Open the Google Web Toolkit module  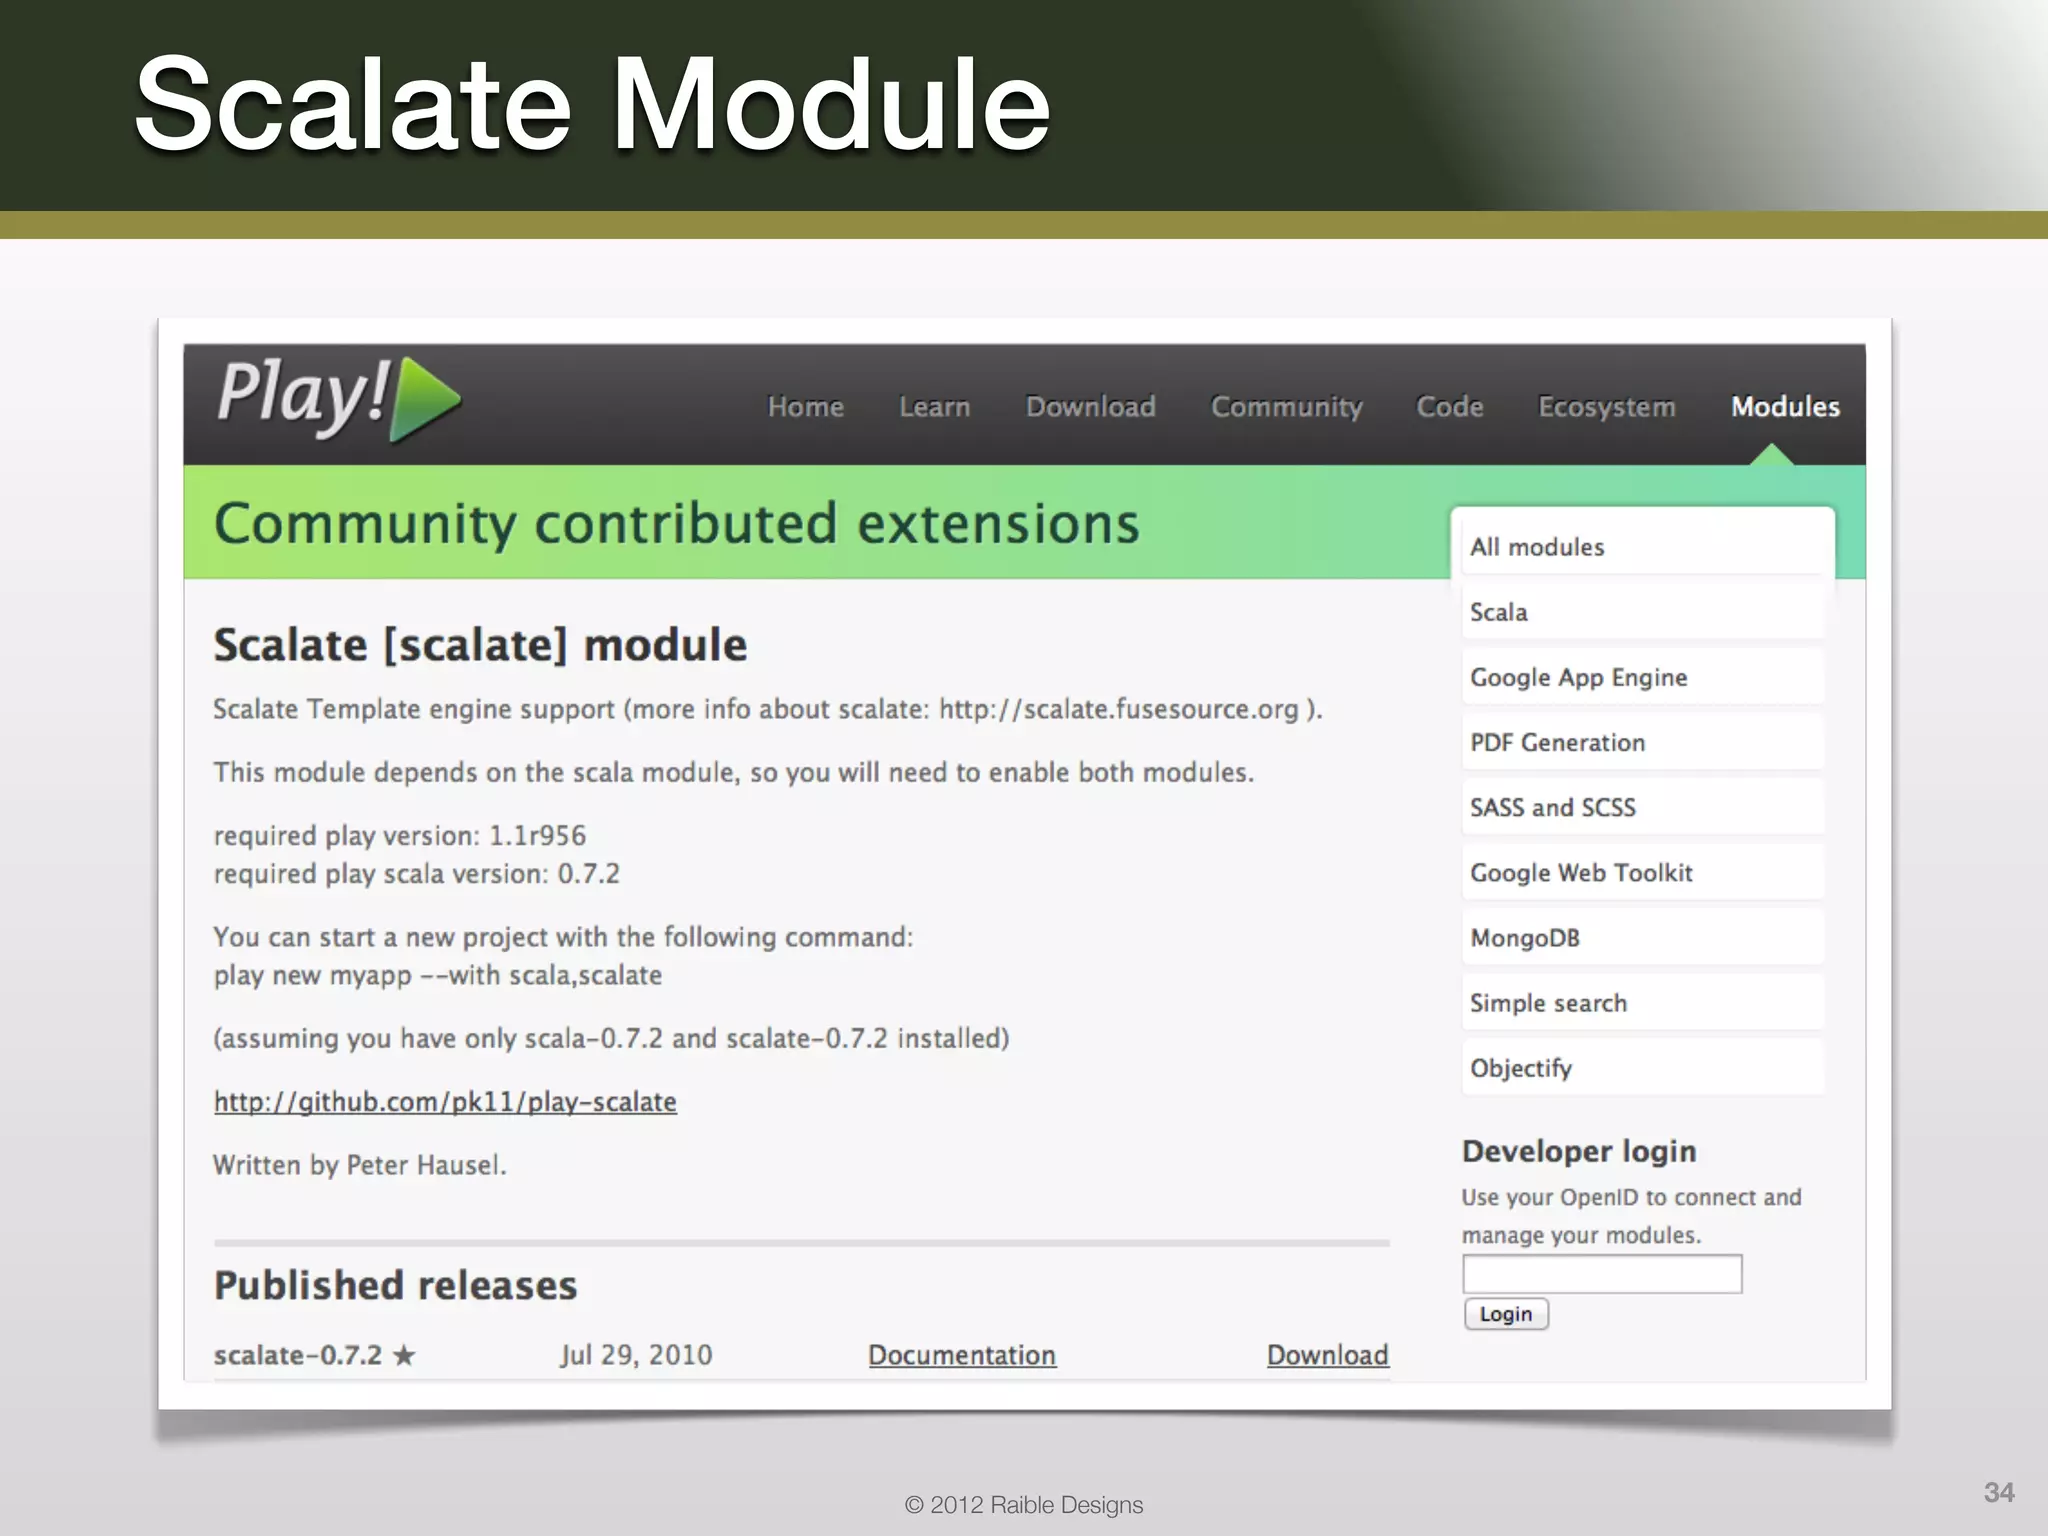click(1643, 872)
